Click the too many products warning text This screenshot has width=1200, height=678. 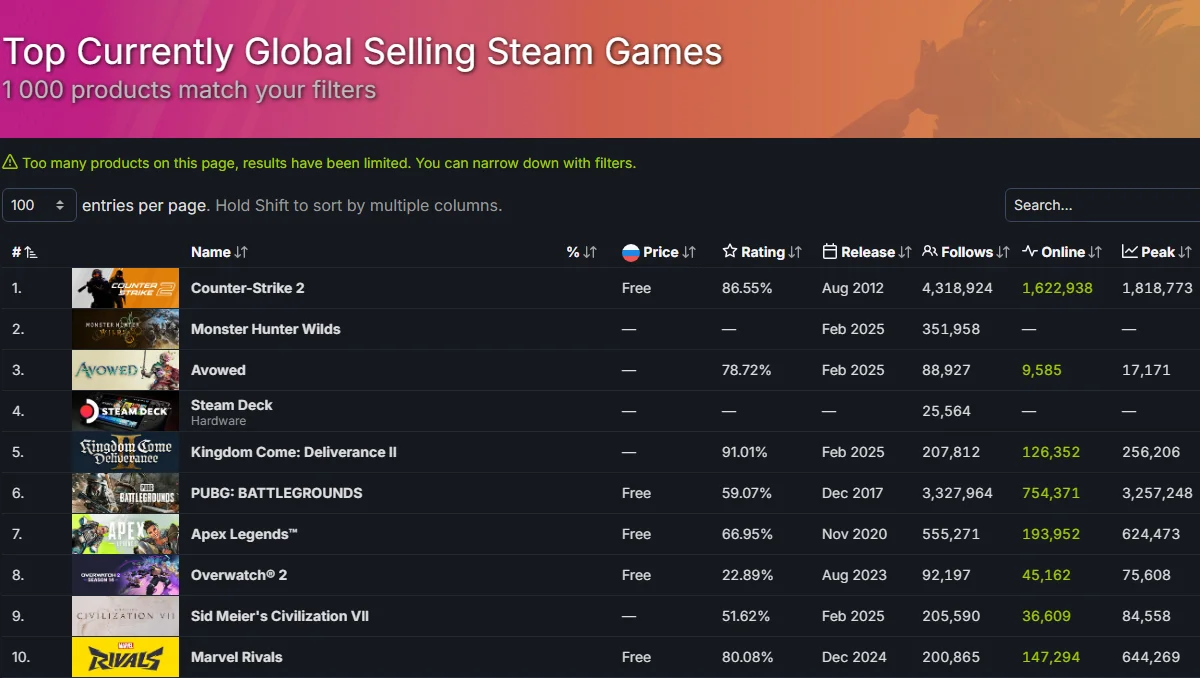(329, 162)
